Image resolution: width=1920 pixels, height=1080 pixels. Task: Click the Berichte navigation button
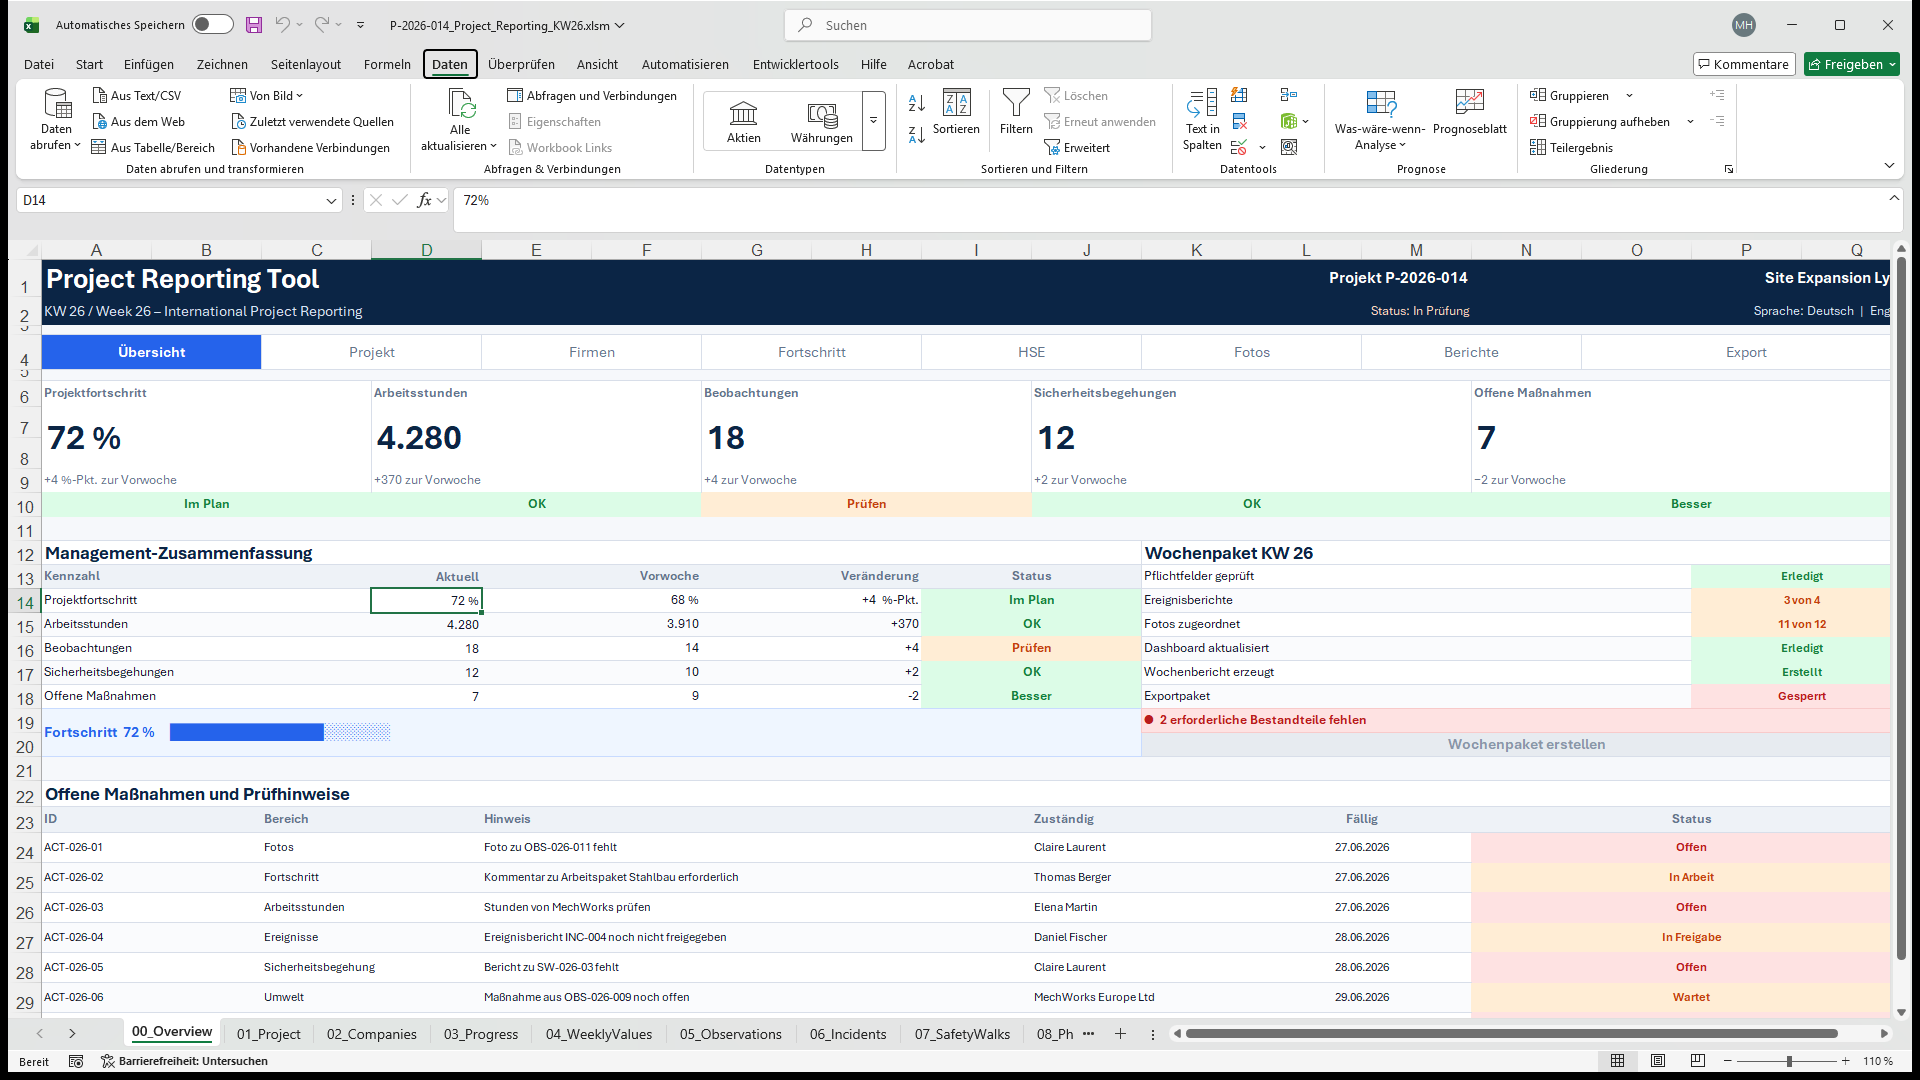1471,352
